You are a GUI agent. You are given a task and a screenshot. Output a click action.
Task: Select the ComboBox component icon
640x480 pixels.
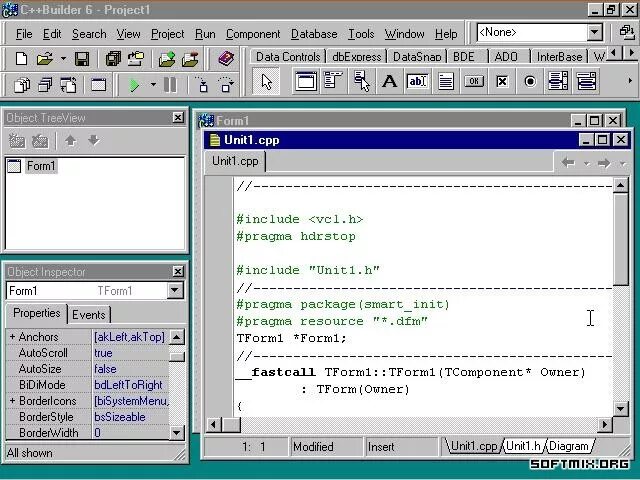586,81
